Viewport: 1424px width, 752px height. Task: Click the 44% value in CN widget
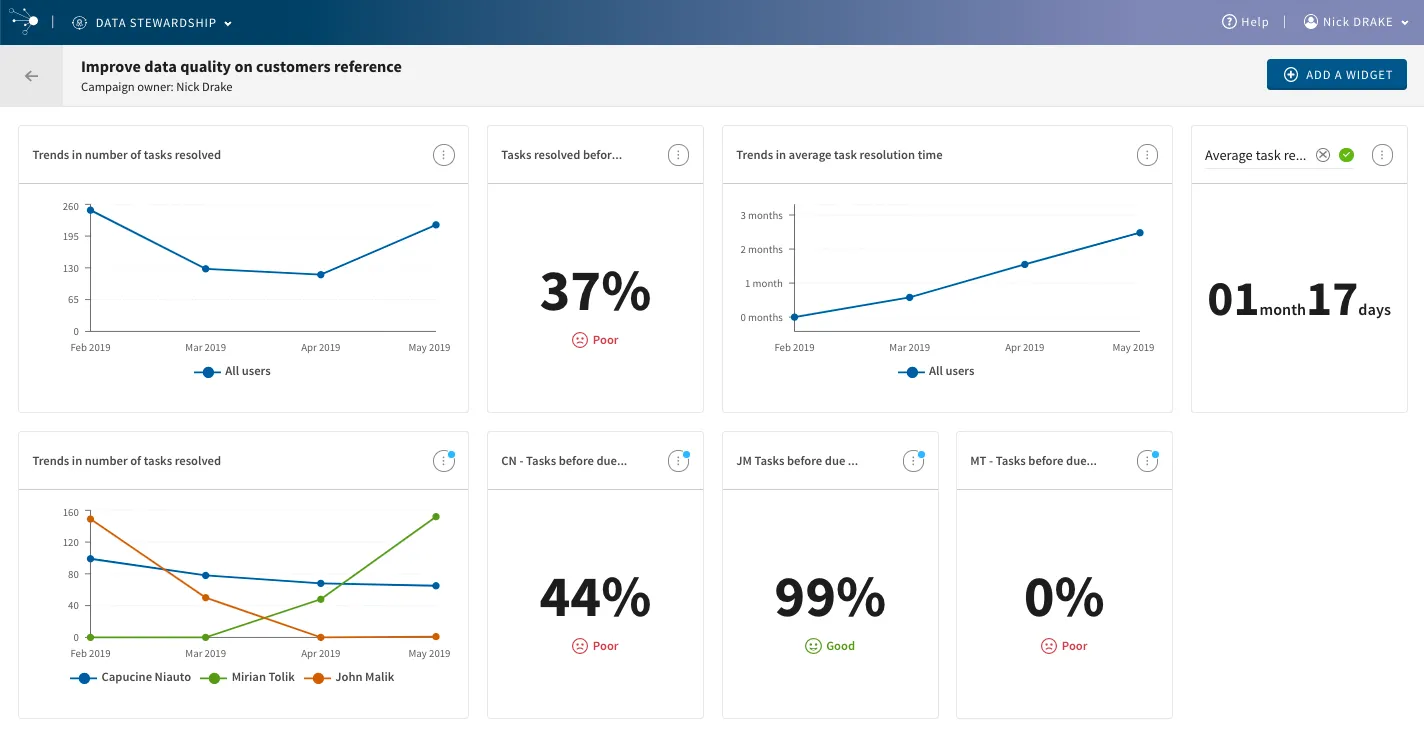point(595,598)
